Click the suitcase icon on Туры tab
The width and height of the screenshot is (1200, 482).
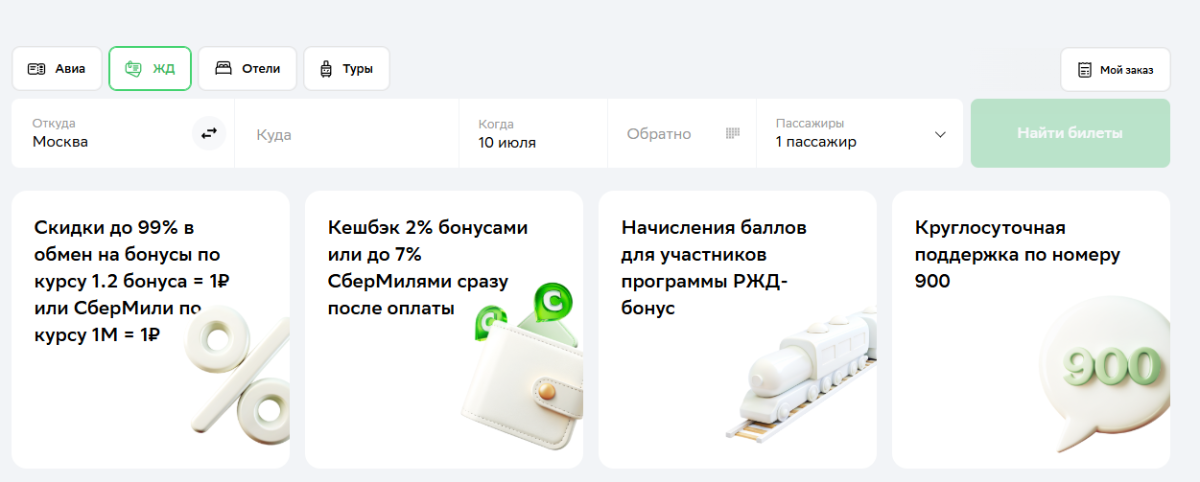pos(325,69)
